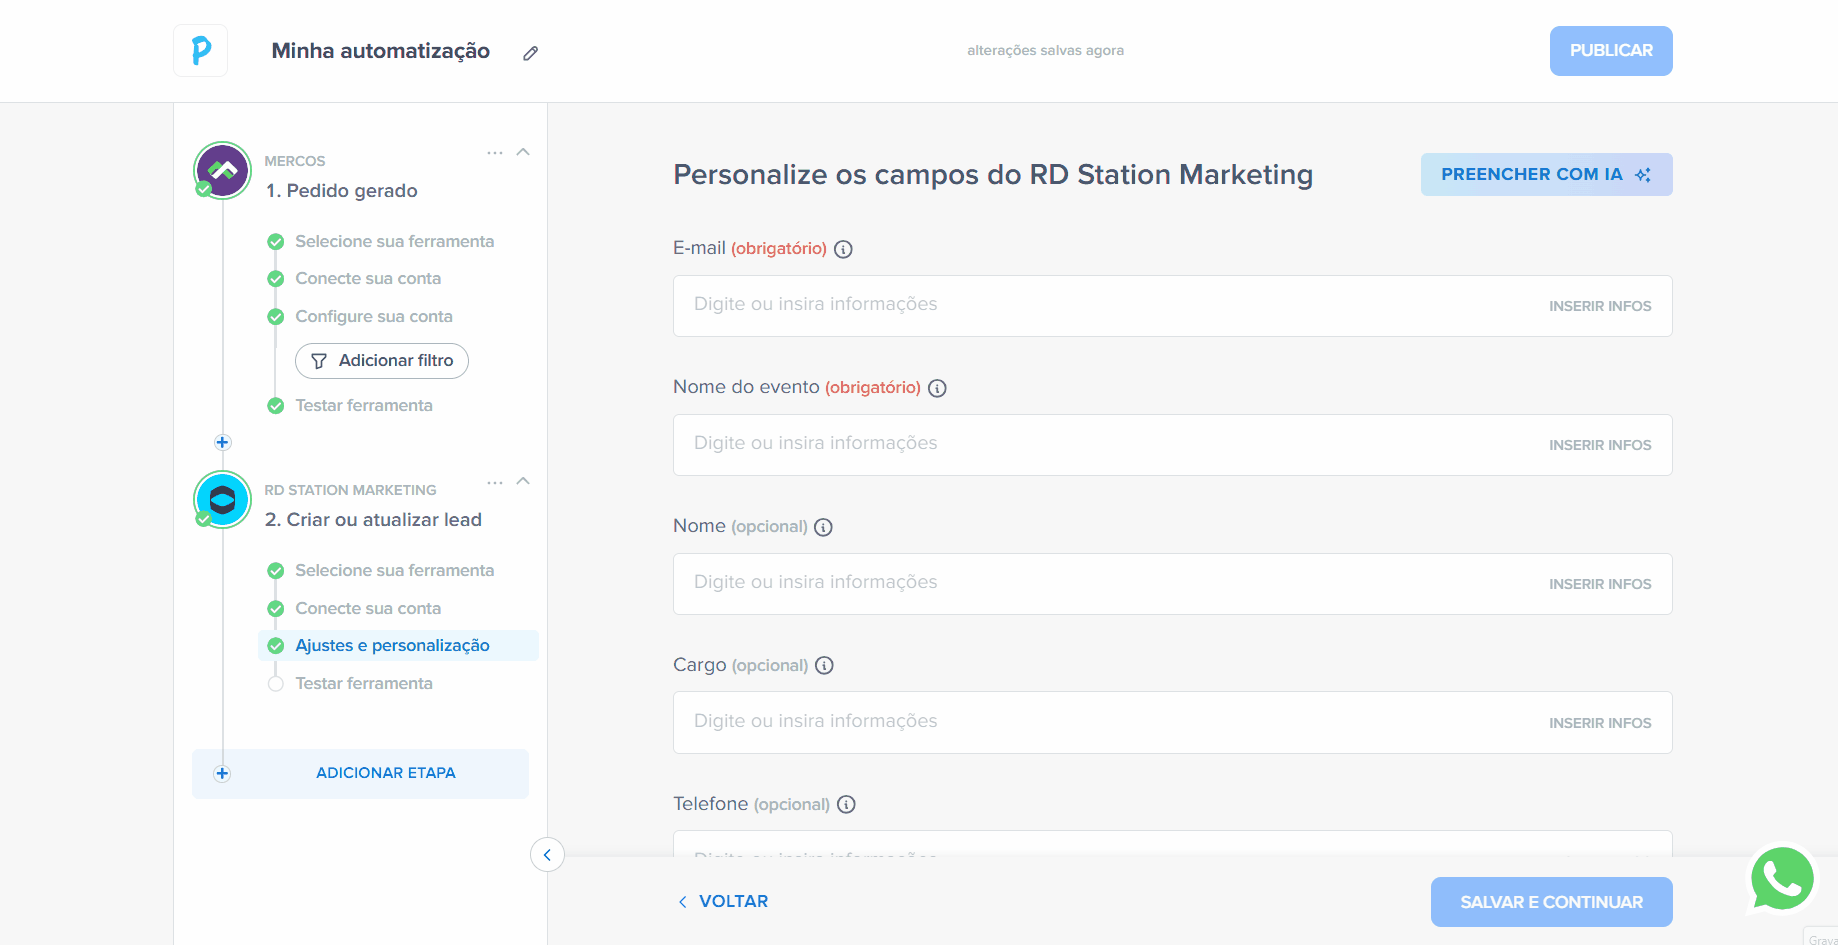Open the Mercos step icon
Viewport: 1838px width, 945px height.
pyautogui.click(x=223, y=170)
